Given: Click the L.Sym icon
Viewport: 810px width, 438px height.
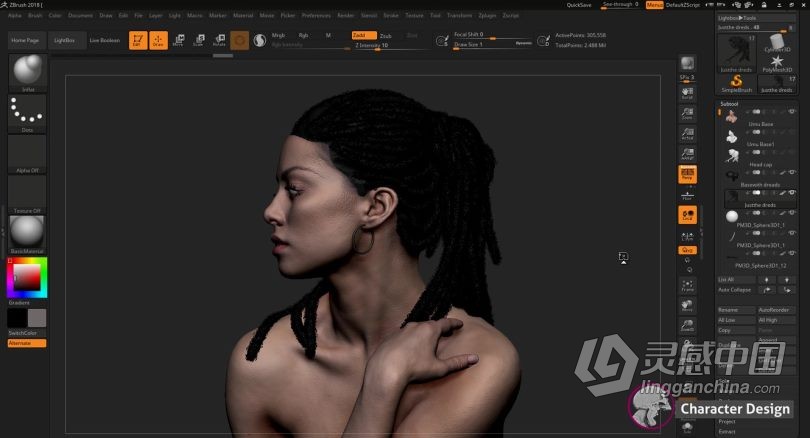Looking at the screenshot, I should click(687, 237).
